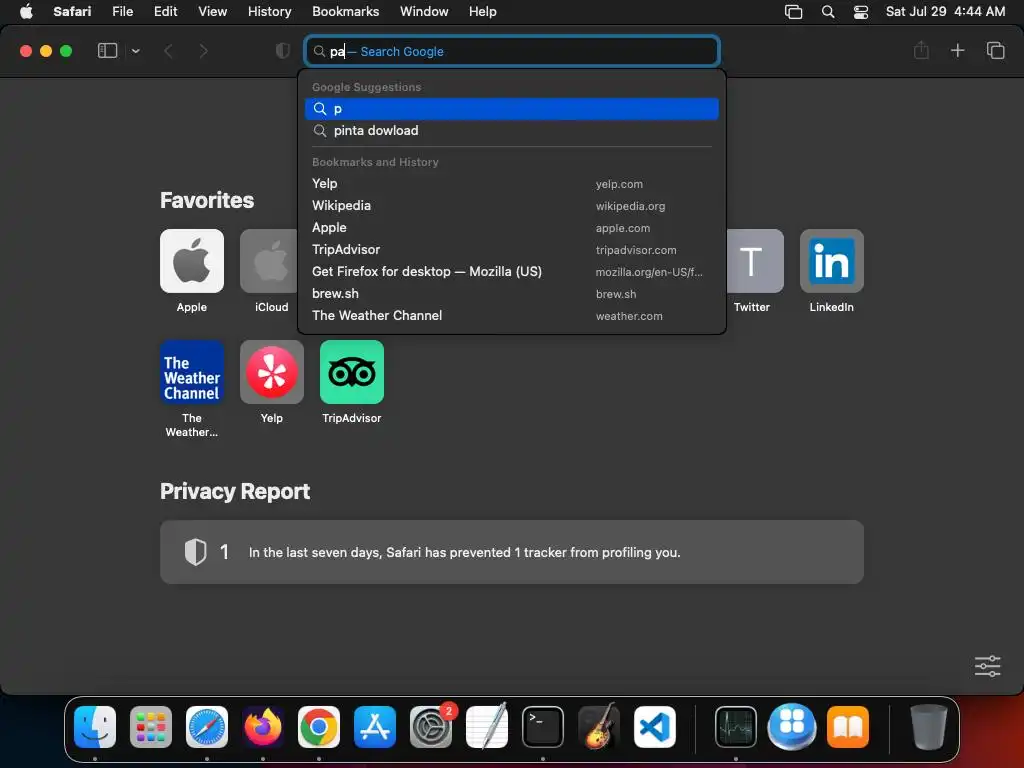
Task: Open LinkedIn favorite tile
Action: click(831, 261)
